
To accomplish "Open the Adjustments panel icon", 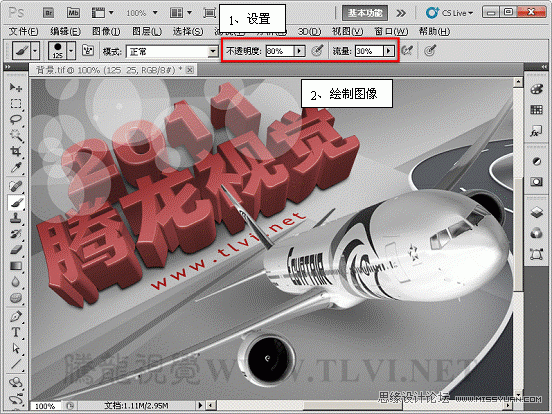I will pos(536,162).
